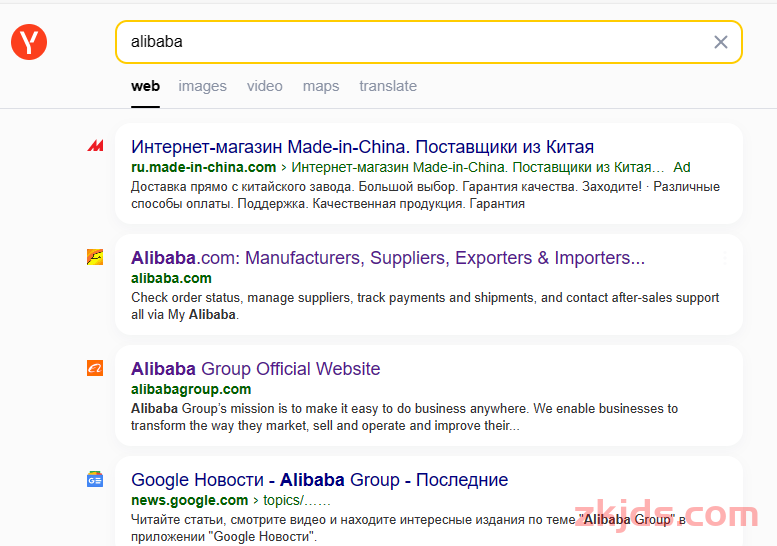Click the Alibaba Group favicon icon
Screen dimensions: 777x546
tap(95, 368)
